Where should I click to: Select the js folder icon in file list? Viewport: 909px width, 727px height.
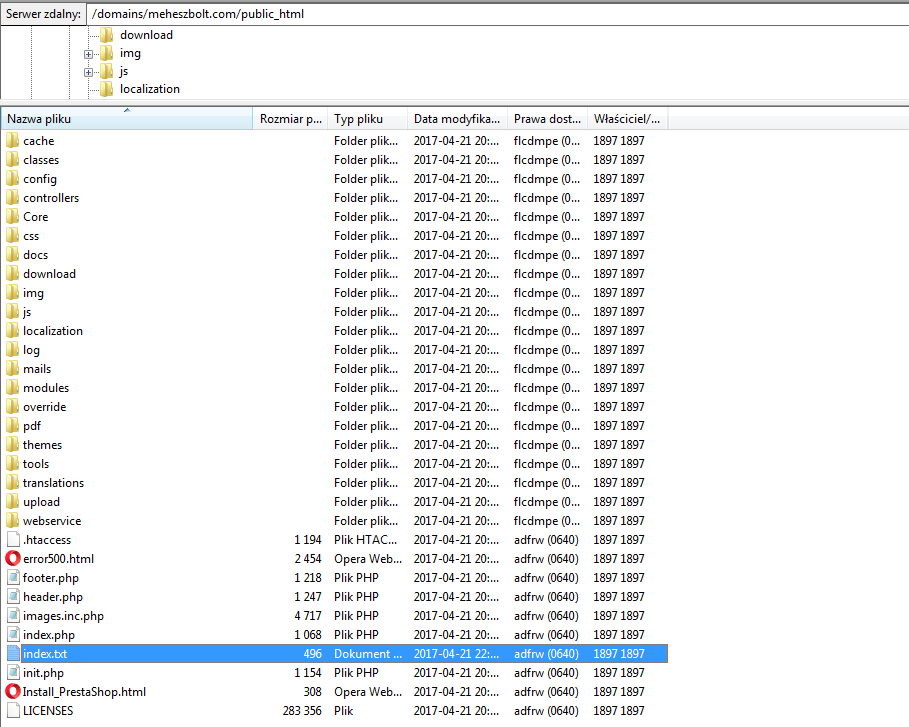(x=13, y=311)
